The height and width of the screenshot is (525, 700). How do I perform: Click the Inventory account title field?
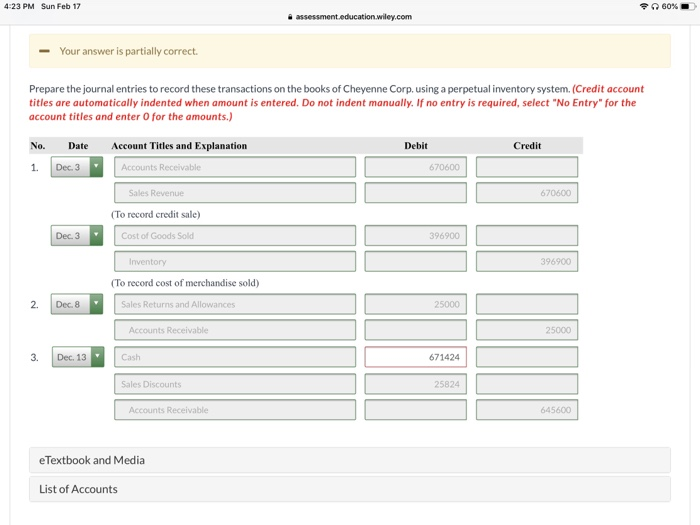coord(235,262)
